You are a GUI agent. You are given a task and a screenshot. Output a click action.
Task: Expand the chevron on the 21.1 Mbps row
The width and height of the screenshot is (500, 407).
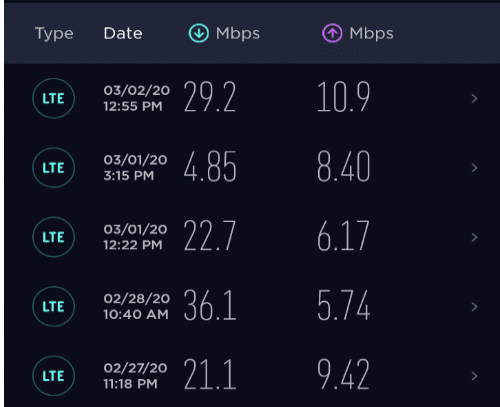point(474,376)
